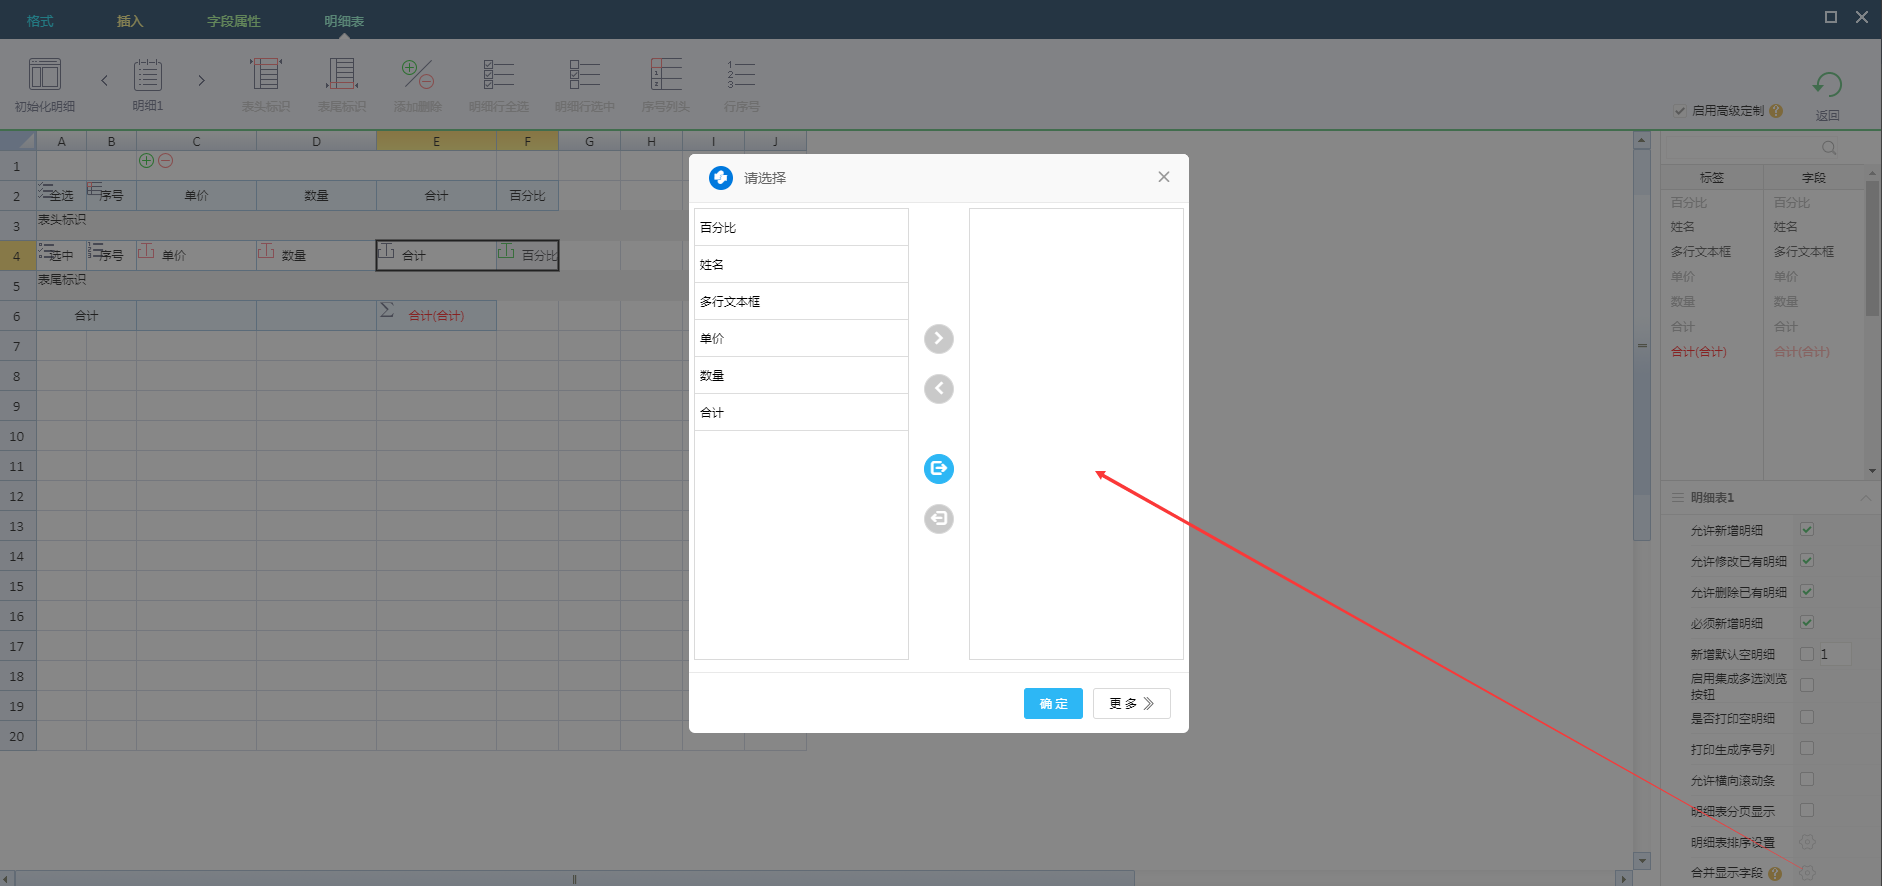
Task: Switch to the 字段属性 tab
Action: [233, 21]
